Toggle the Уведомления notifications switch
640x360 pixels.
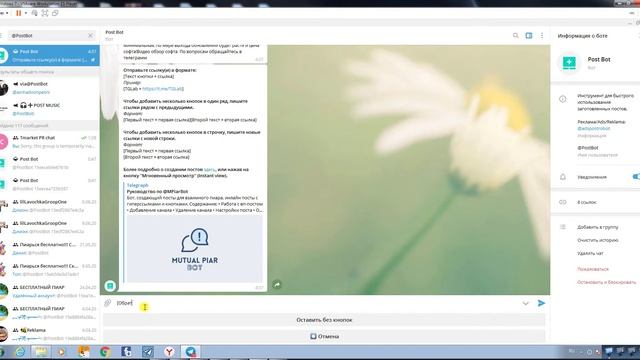[x=636, y=177]
